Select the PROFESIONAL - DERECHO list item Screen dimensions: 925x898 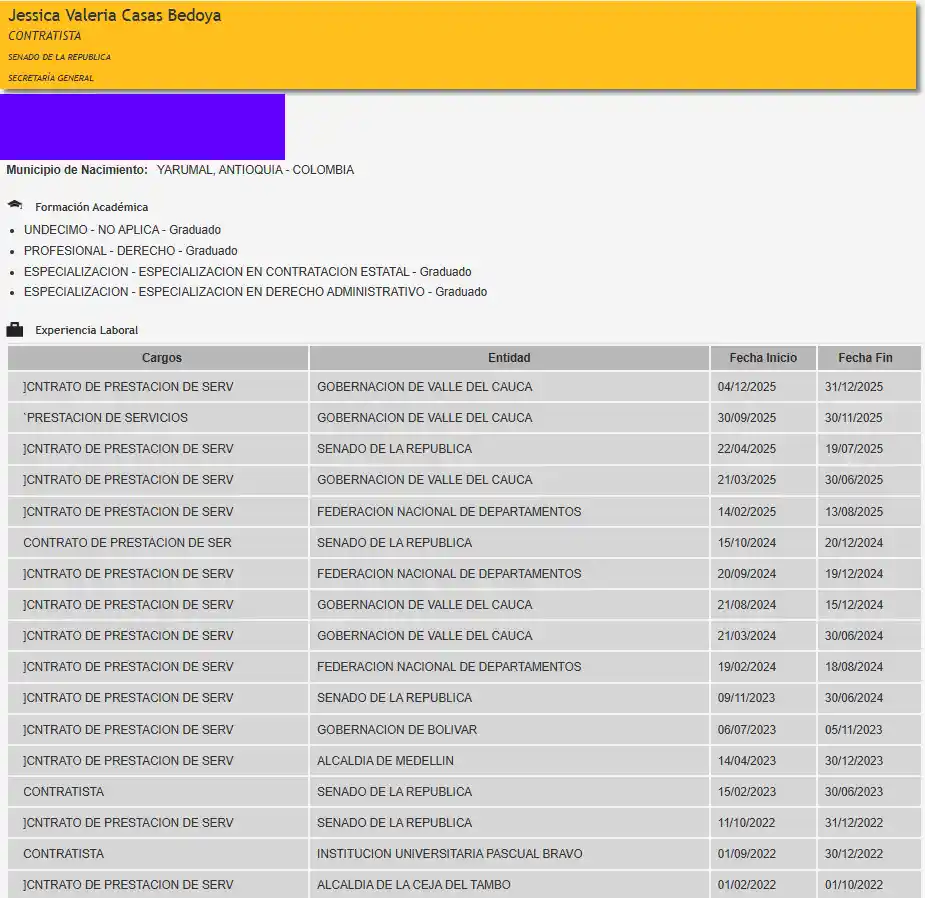130,251
